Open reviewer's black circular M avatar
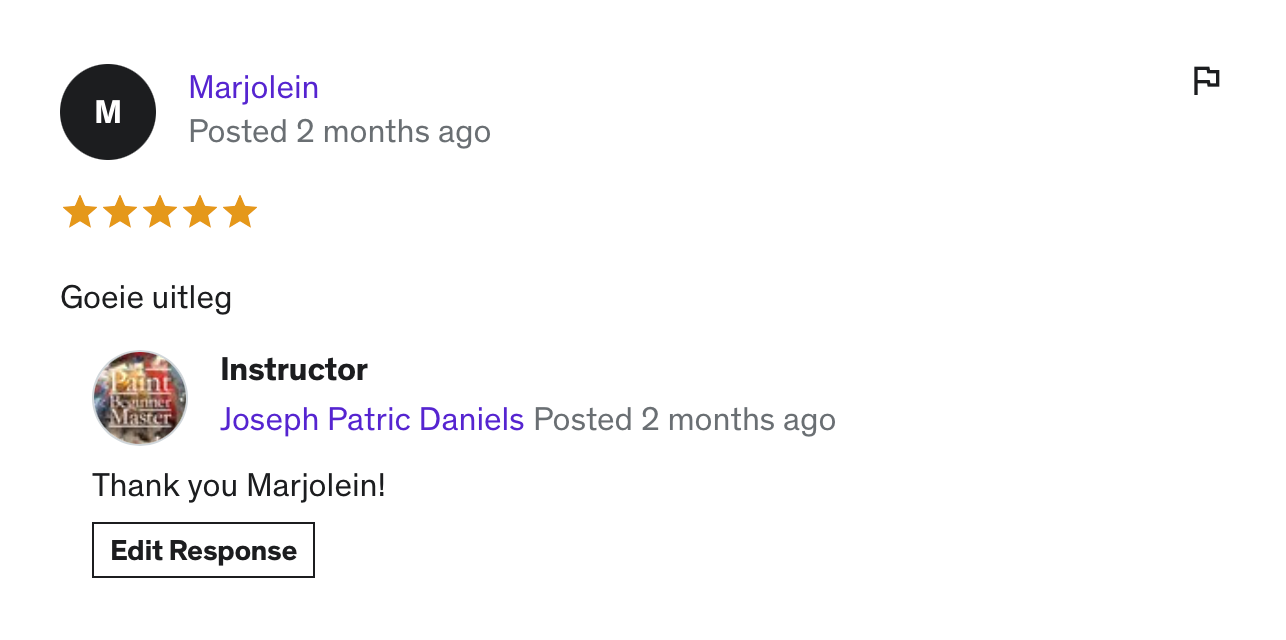 pos(108,112)
